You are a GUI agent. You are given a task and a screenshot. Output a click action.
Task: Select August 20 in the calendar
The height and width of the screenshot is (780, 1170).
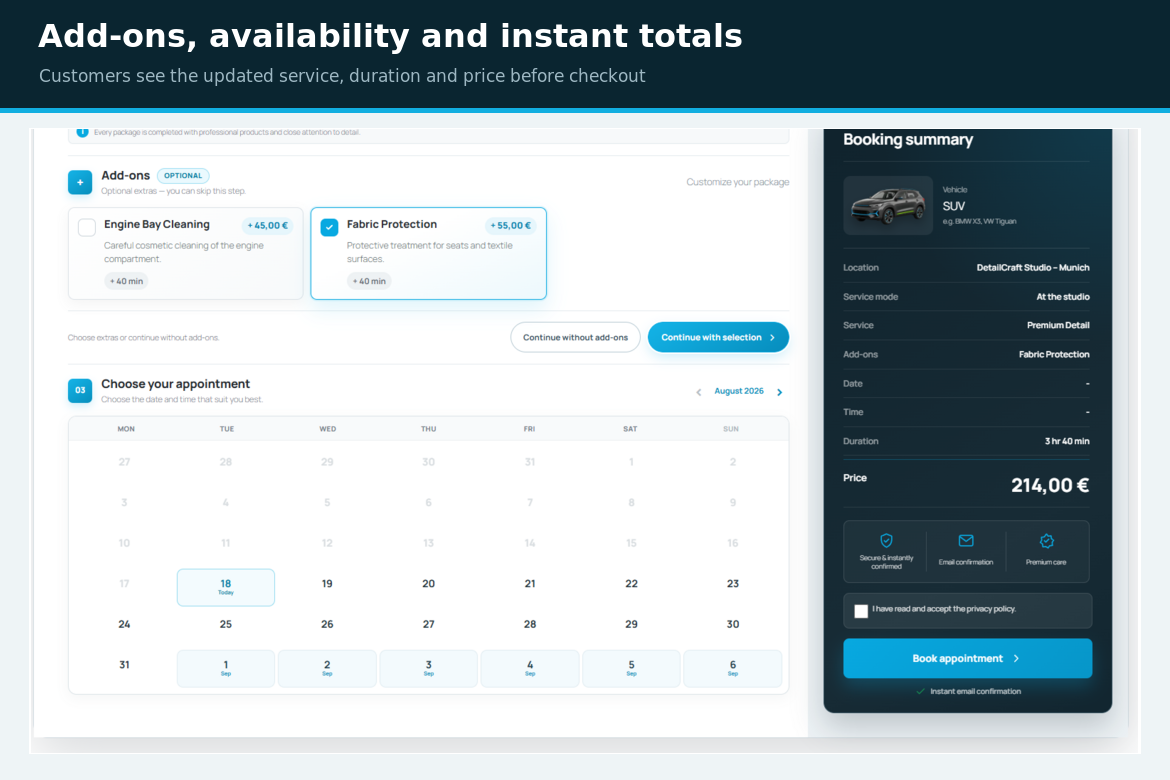(x=428, y=584)
